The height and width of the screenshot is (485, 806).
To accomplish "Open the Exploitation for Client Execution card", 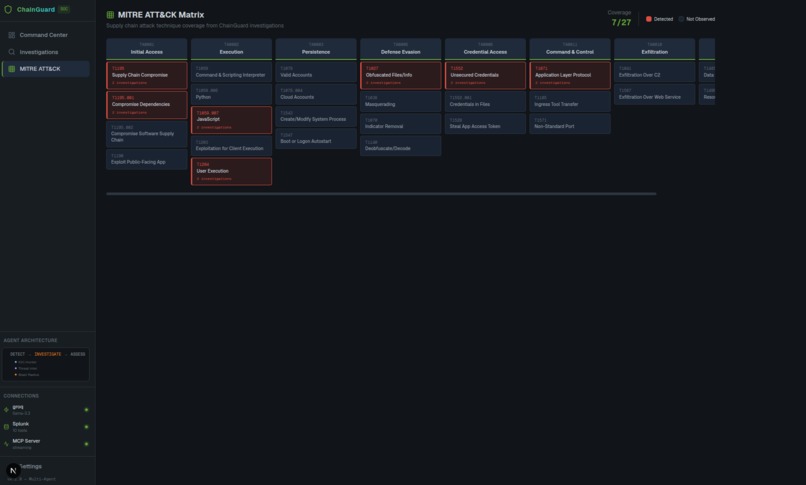I will [231, 145].
